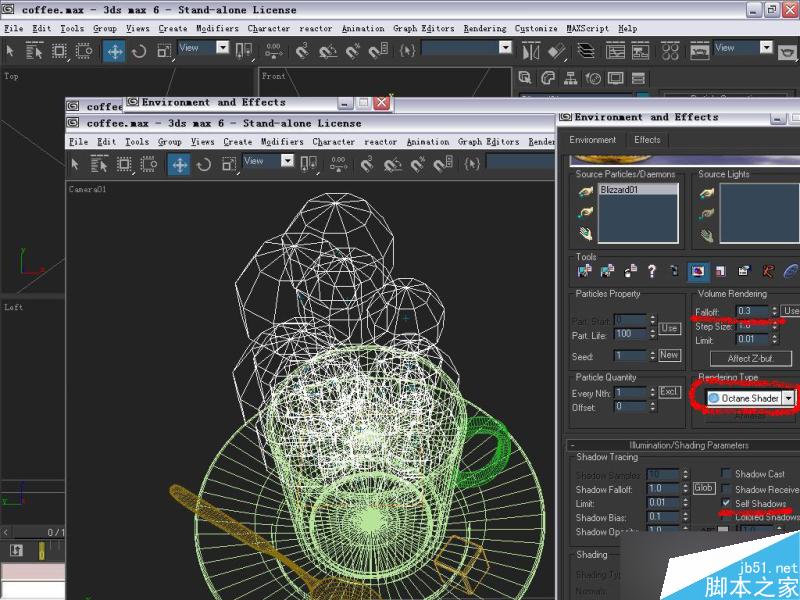Screen dimensions: 800x600
Task: Switch to Hierarchy command panel tab
Action: click(570, 78)
